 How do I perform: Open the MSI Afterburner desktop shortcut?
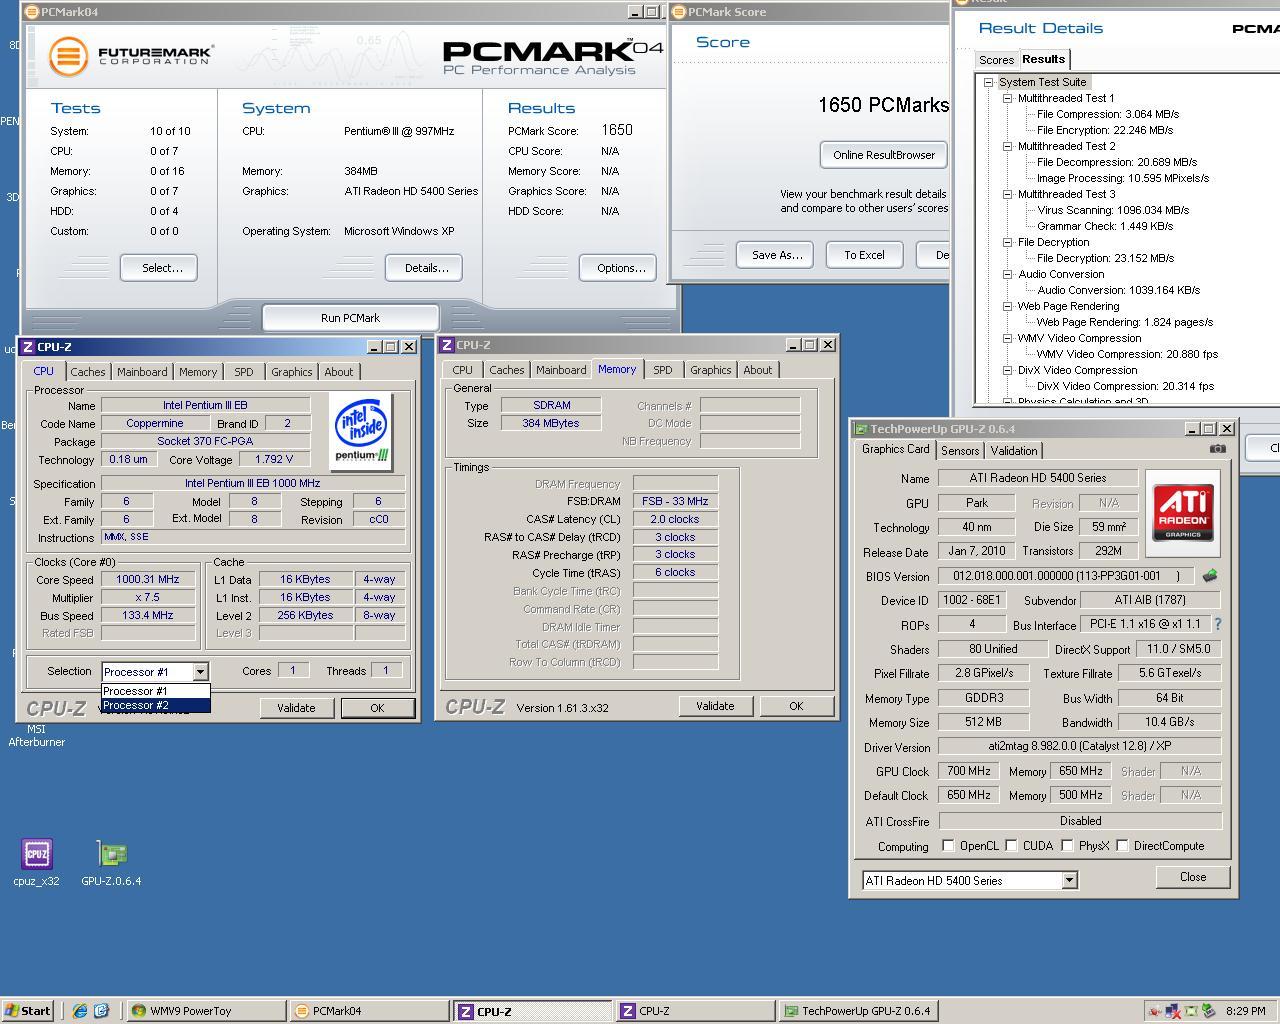pyautogui.click(x=36, y=735)
